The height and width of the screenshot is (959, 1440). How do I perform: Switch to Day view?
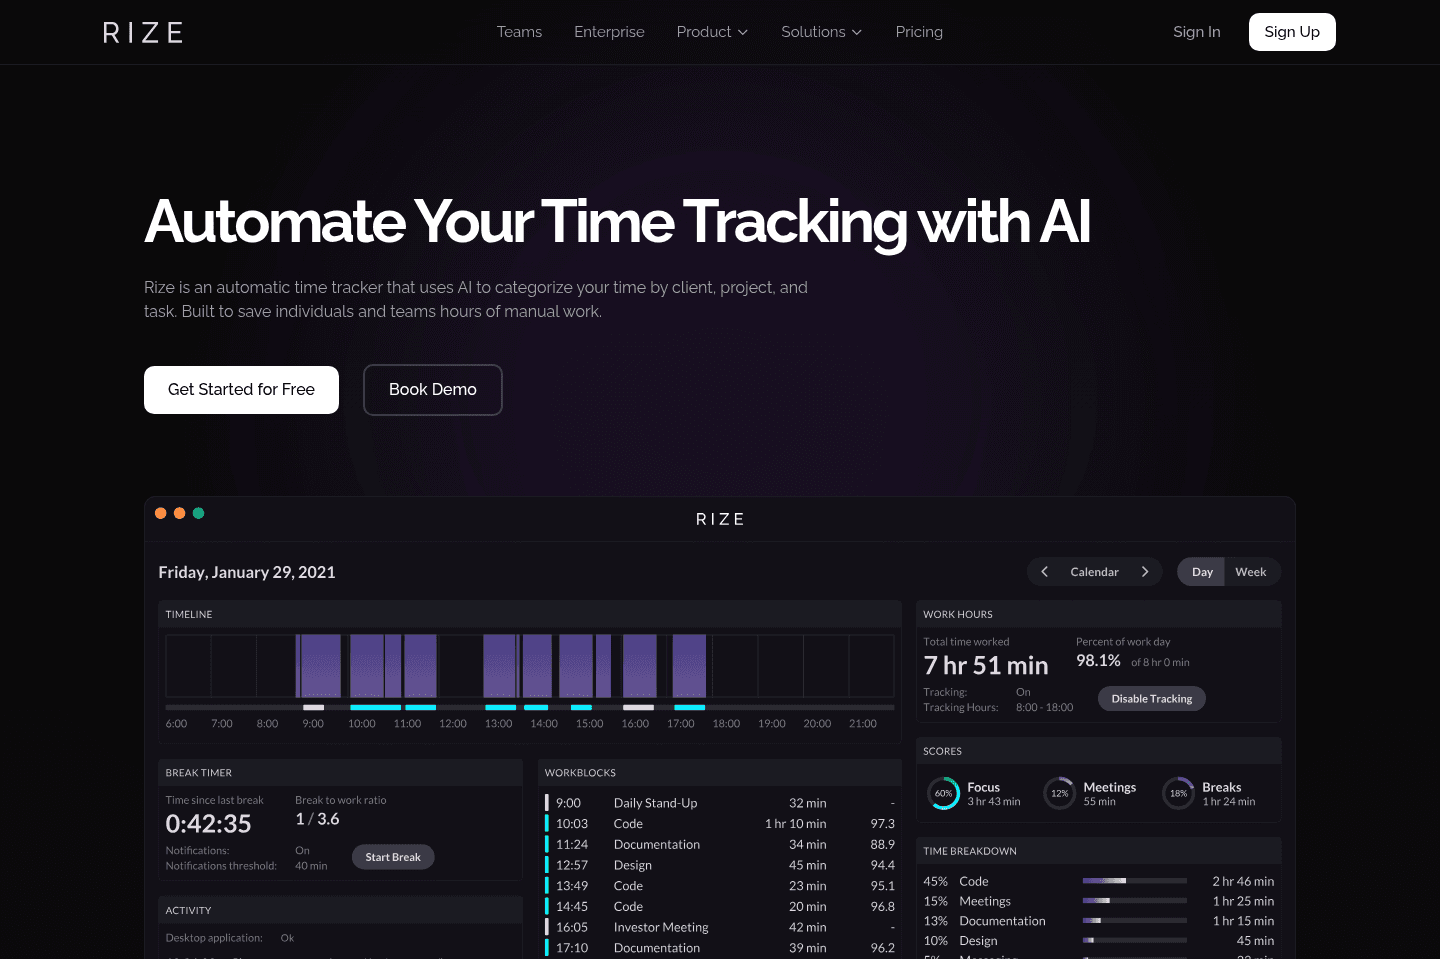1202,572
